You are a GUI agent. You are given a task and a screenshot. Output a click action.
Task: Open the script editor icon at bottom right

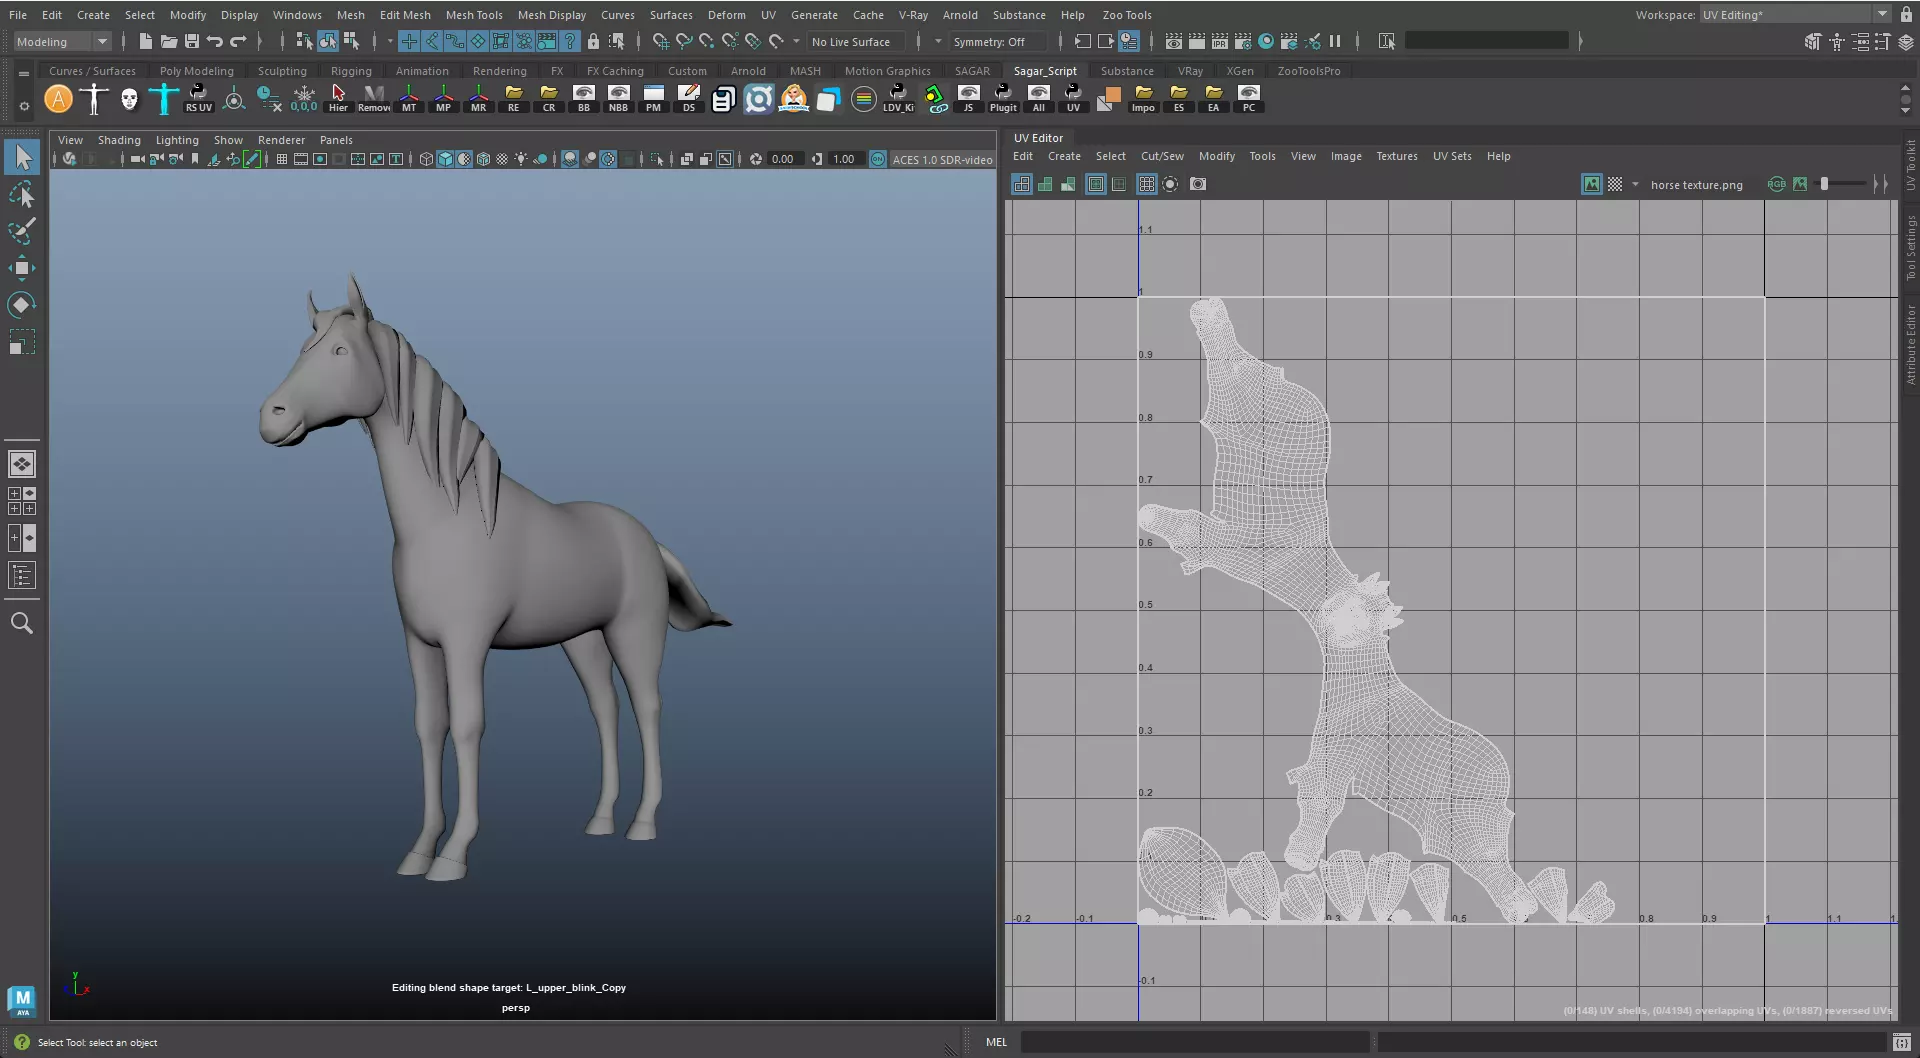pyautogui.click(x=1901, y=1042)
